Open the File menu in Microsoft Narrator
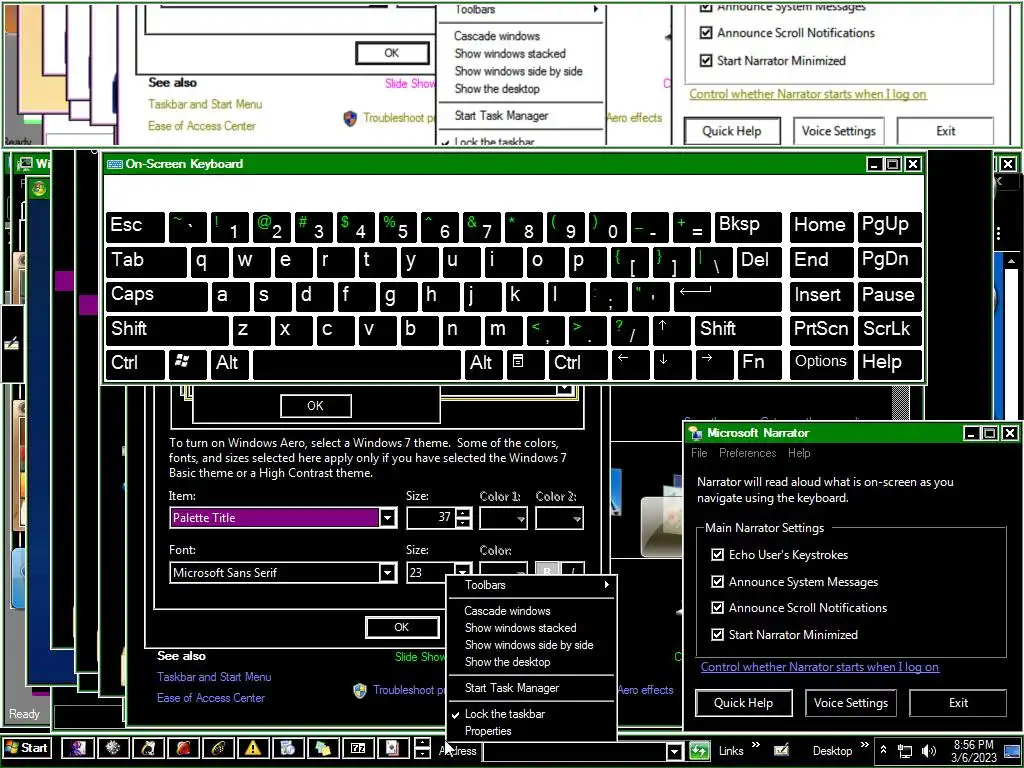This screenshot has width=1024, height=768. coord(699,453)
